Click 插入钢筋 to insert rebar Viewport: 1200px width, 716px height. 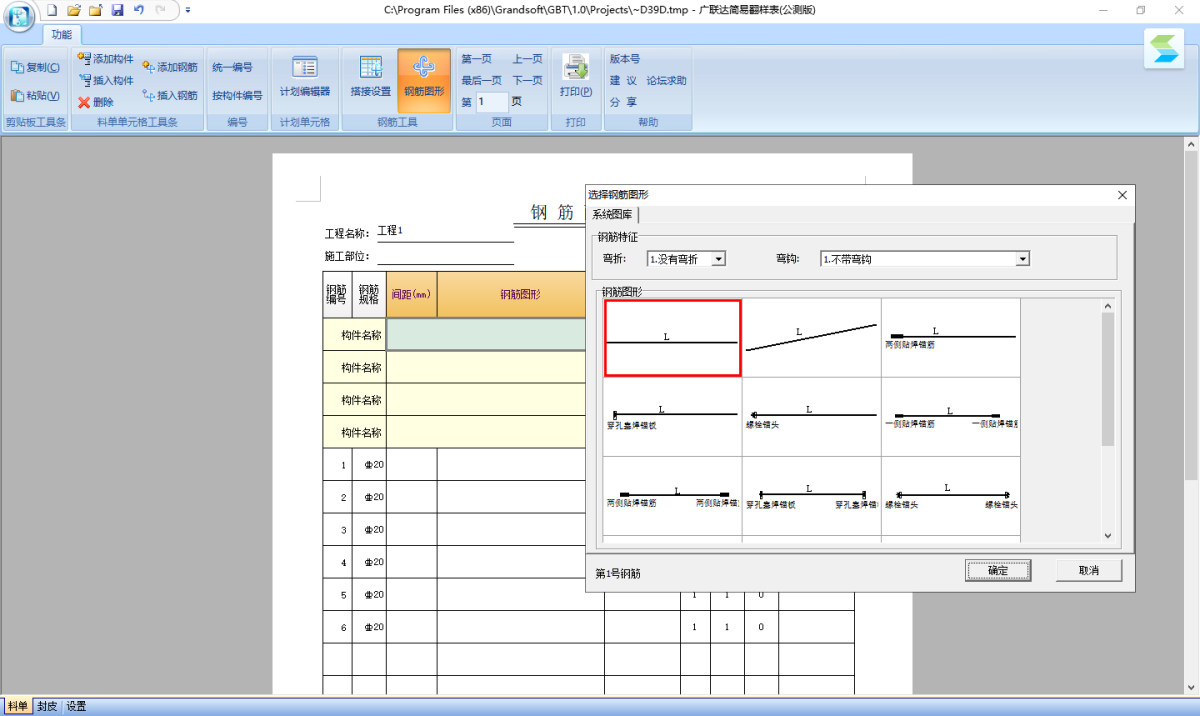pos(170,96)
